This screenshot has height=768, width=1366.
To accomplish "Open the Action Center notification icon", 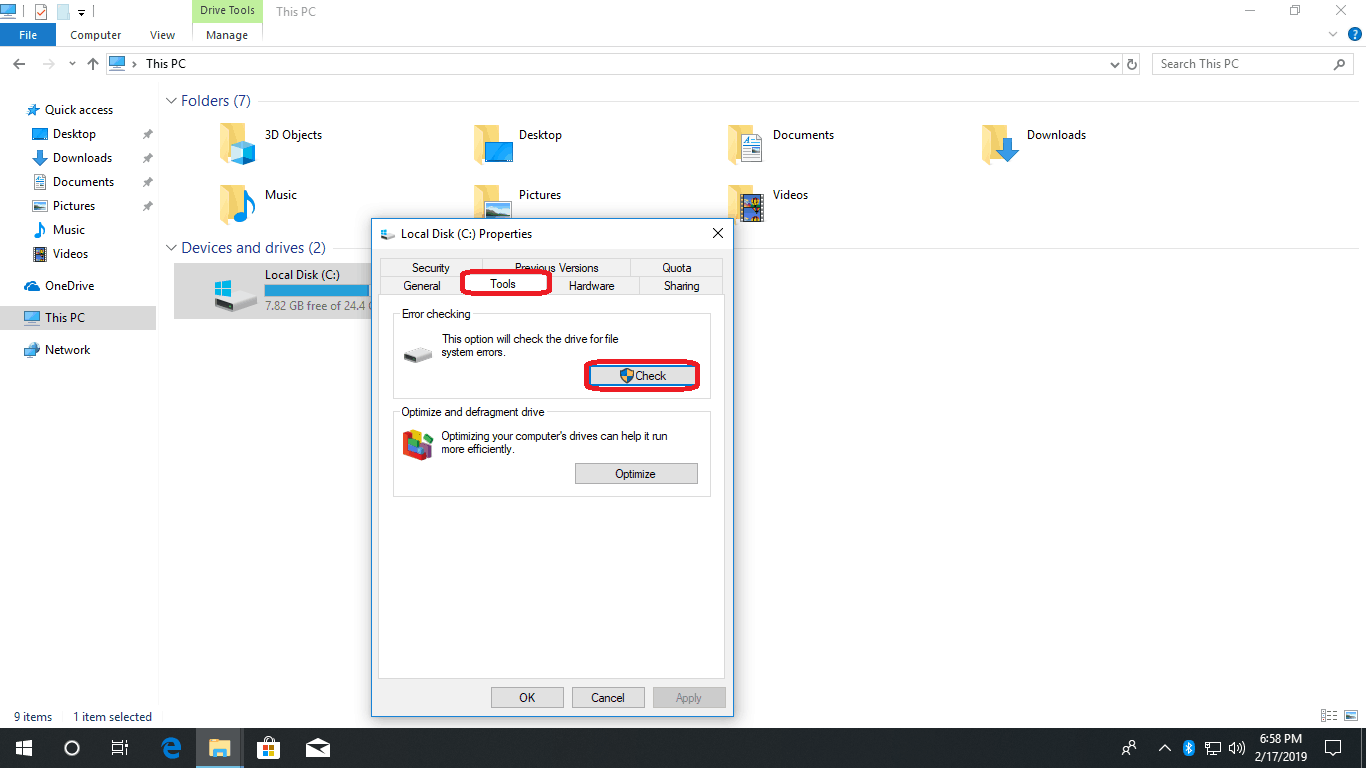I will click(1333, 748).
